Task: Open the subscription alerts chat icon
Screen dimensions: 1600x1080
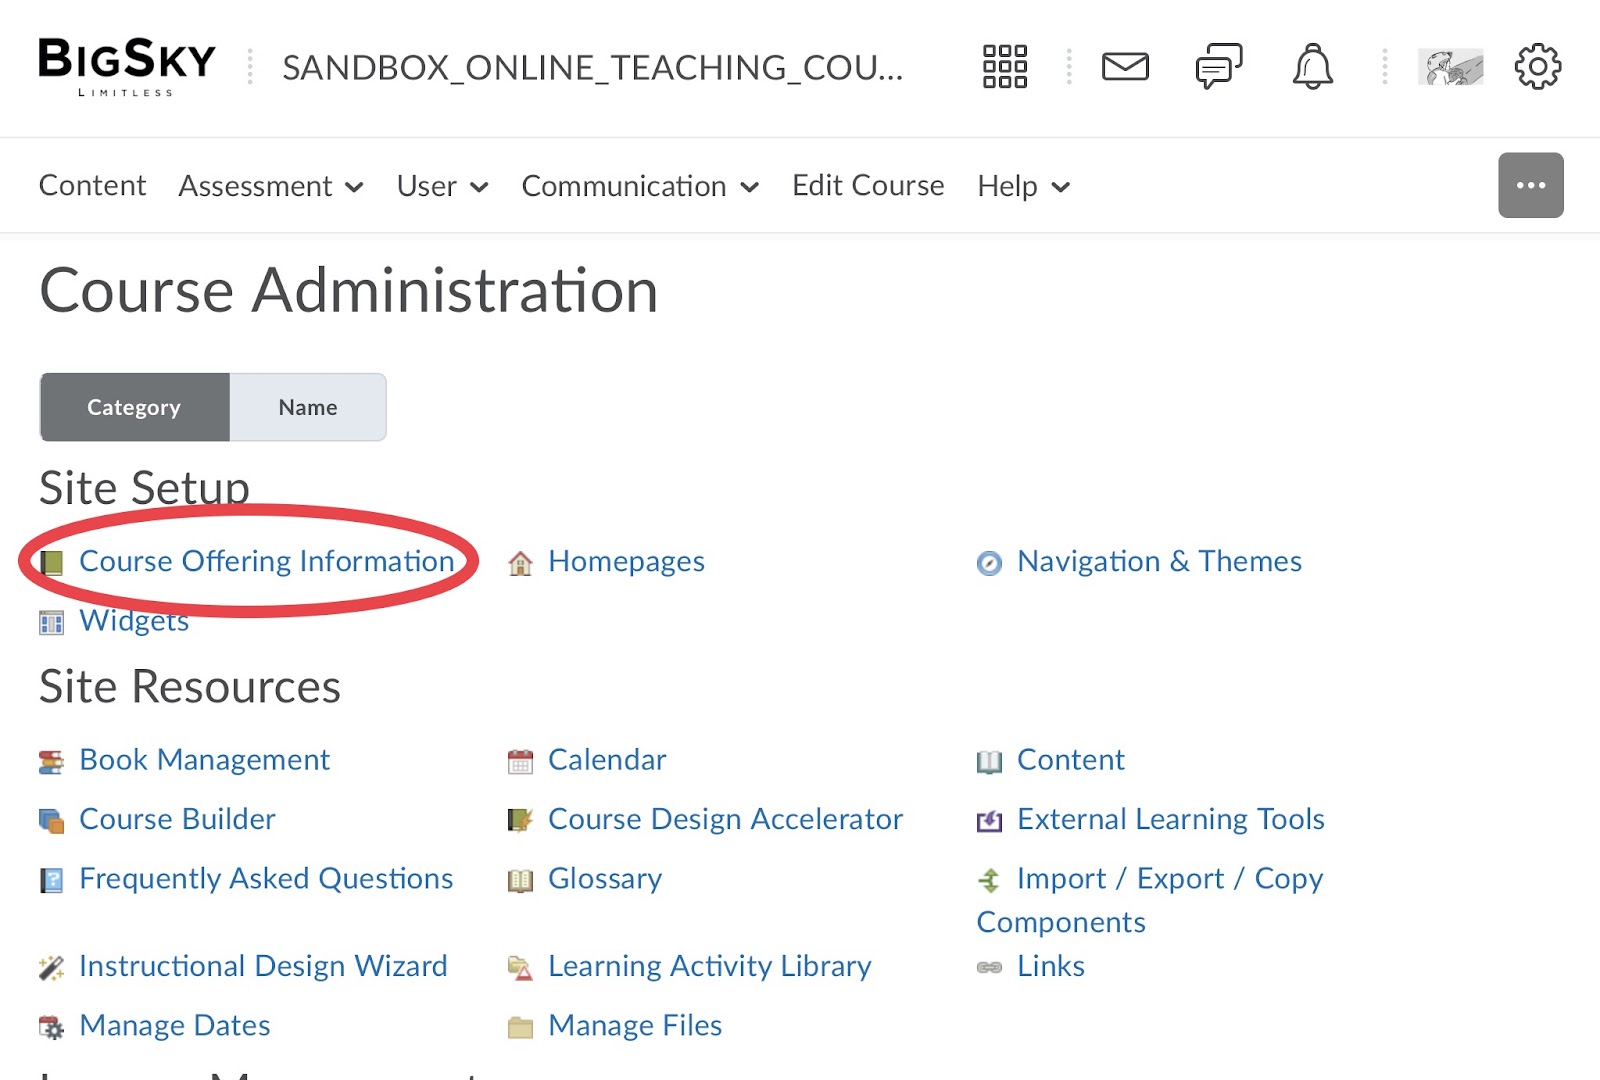Action: tap(1219, 67)
